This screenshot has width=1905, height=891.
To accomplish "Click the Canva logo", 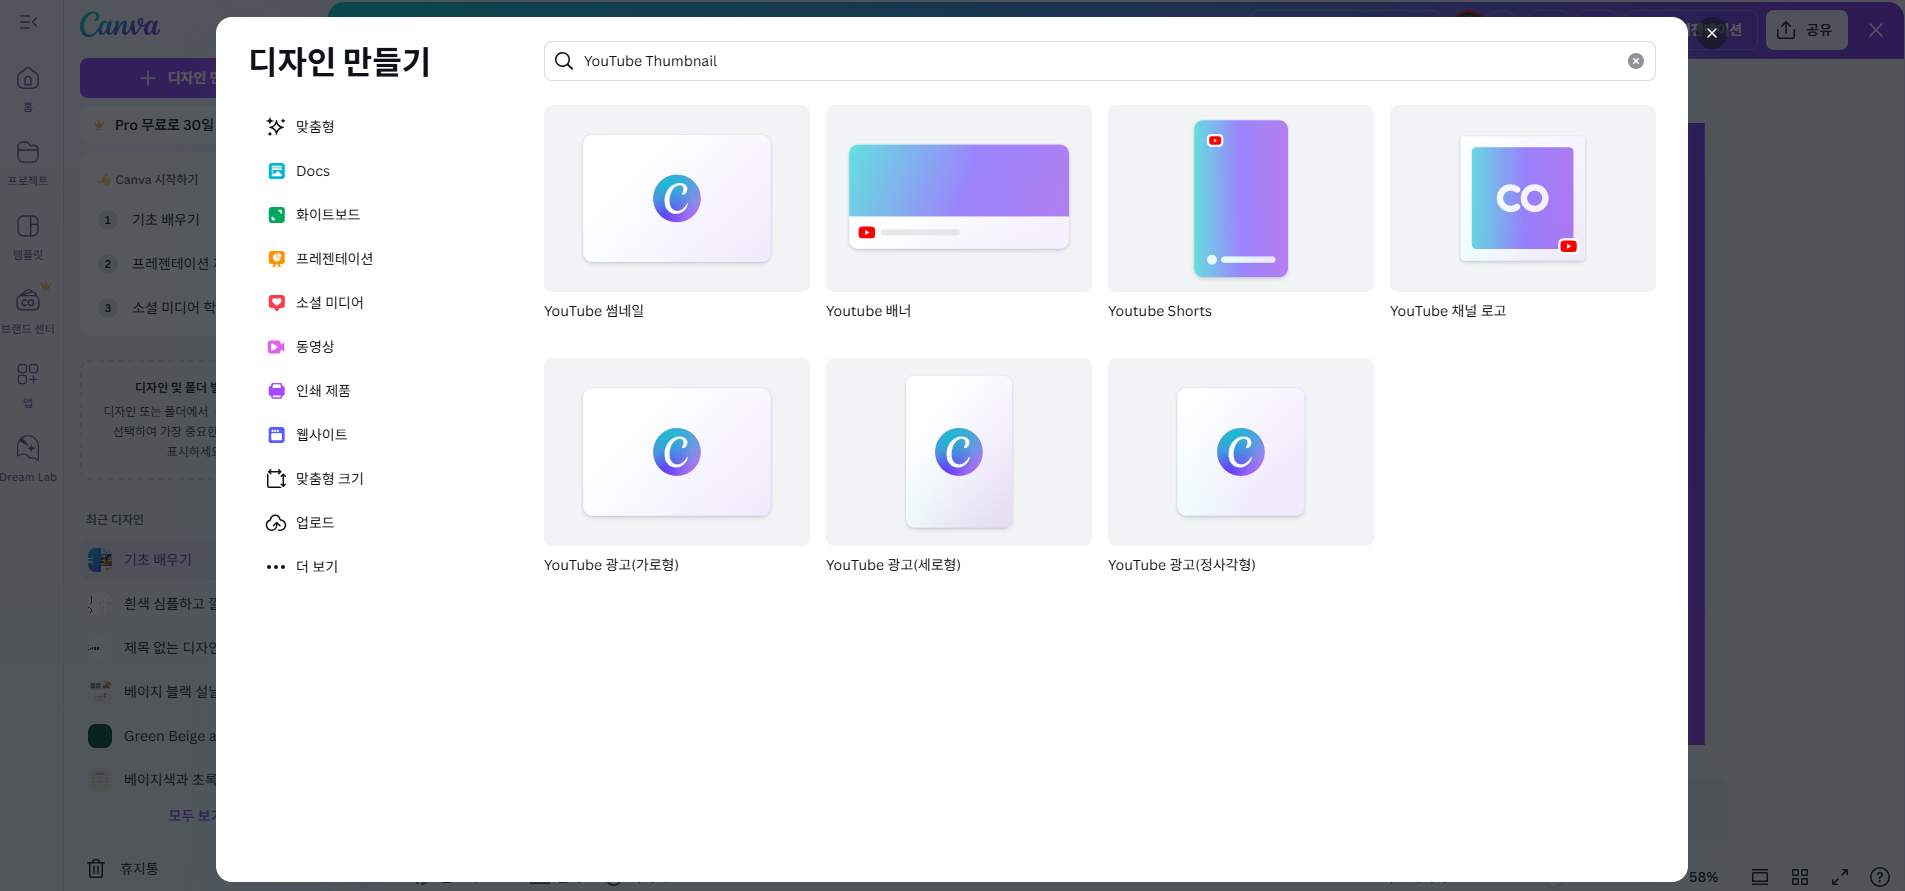I will (x=120, y=25).
